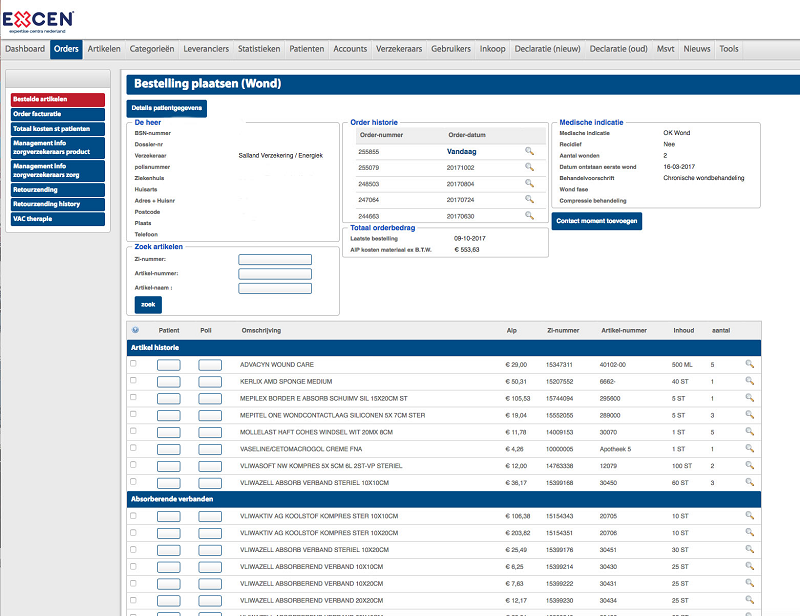The image size is (800, 616).
Task: Go to Statistieken tab
Action: coord(259,49)
